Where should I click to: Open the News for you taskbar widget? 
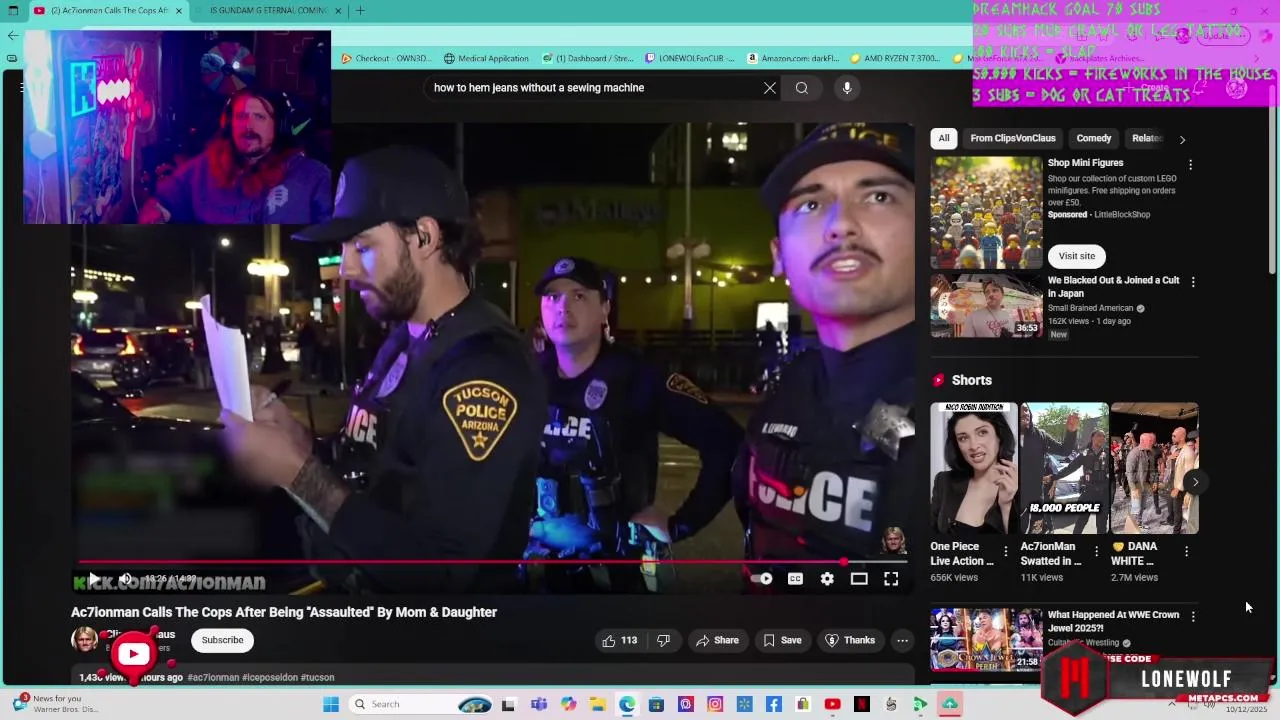pos(55,704)
